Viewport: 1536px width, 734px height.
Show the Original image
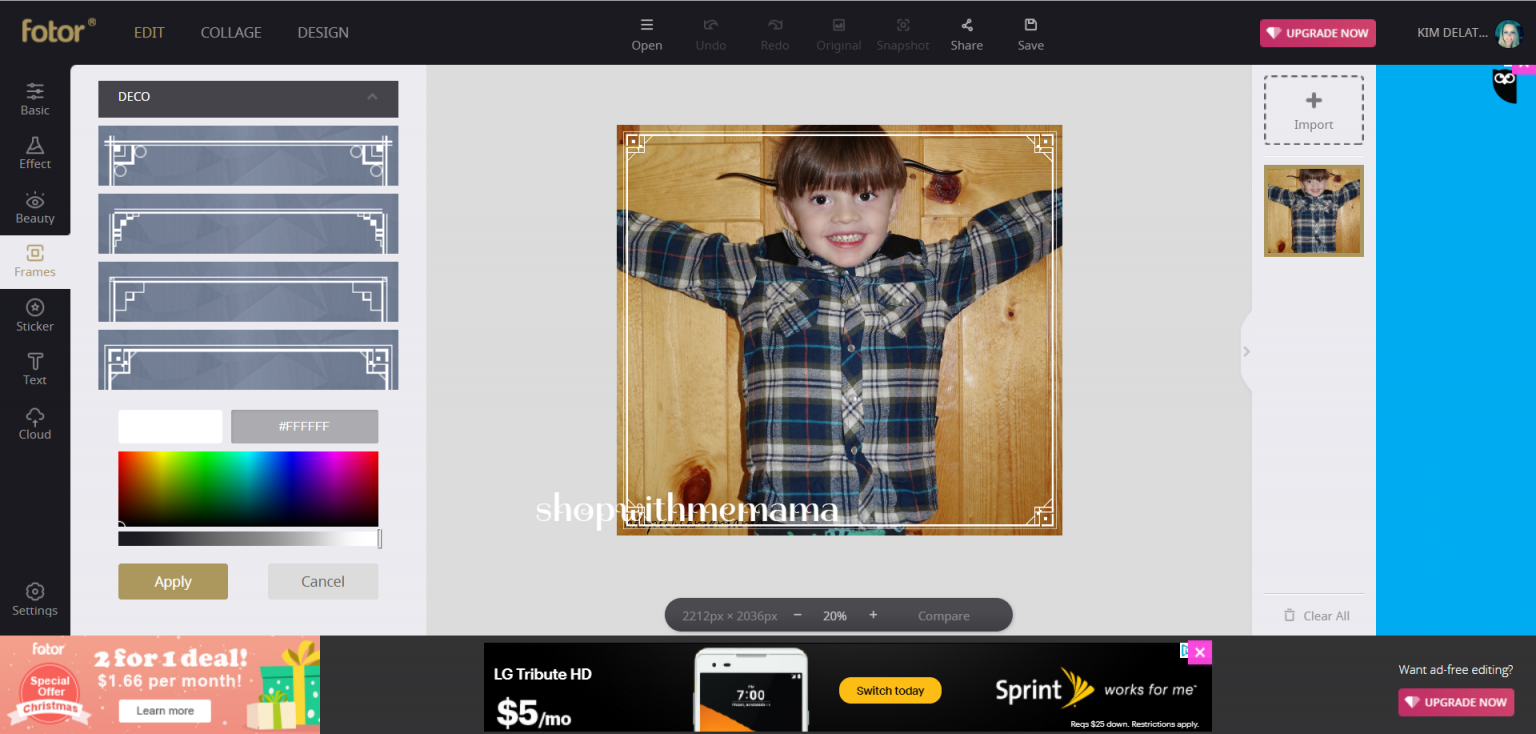(839, 34)
